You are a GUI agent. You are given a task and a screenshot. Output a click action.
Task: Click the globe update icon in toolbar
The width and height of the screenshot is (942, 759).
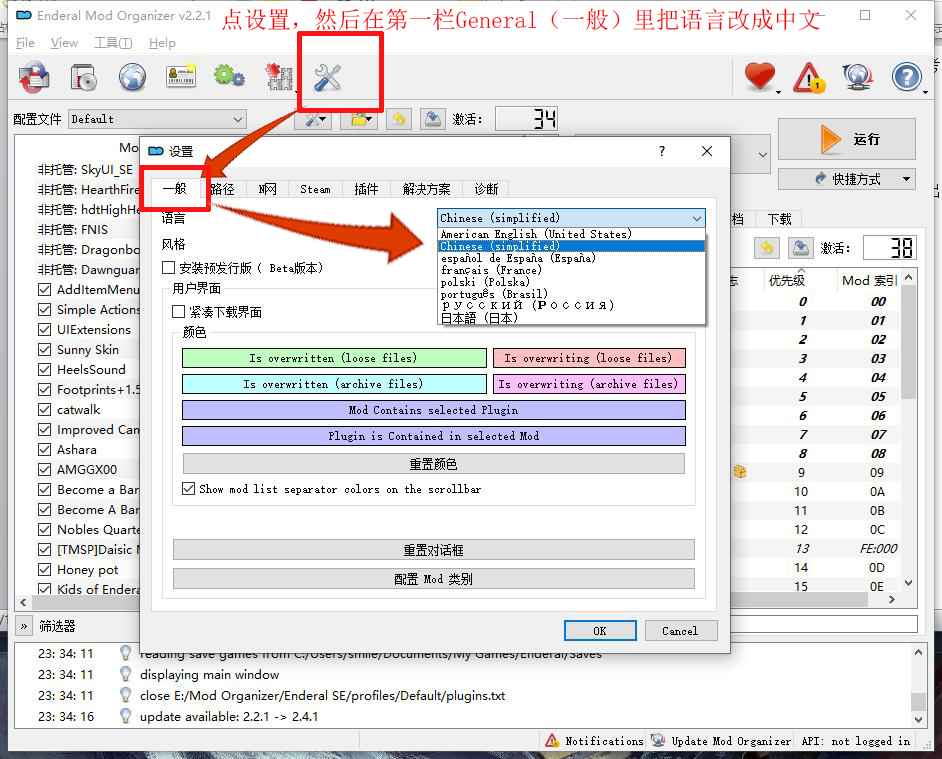(x=857, y=78)
